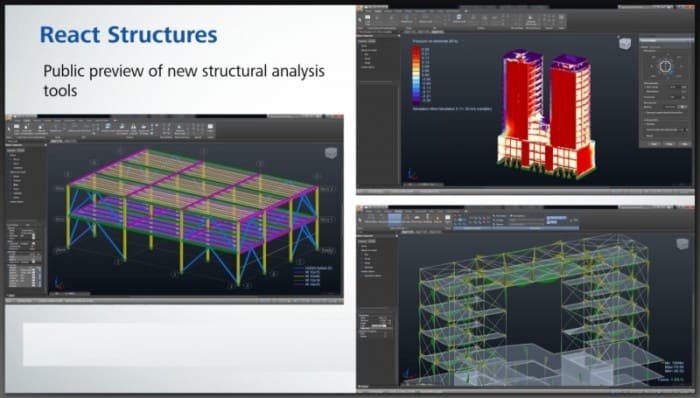The width and height of the screenshot is (700, 398).
Task: Toggle the top-left ribbon checkbox in the transparent building window
Action: click(x=494, y=216)
